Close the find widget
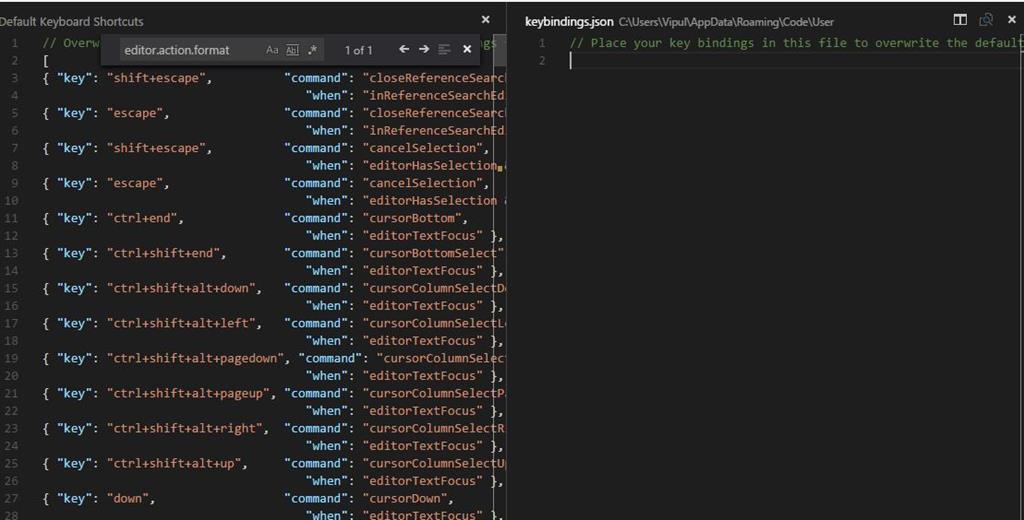Screen dimensions: 1024x520 (467, 50)
